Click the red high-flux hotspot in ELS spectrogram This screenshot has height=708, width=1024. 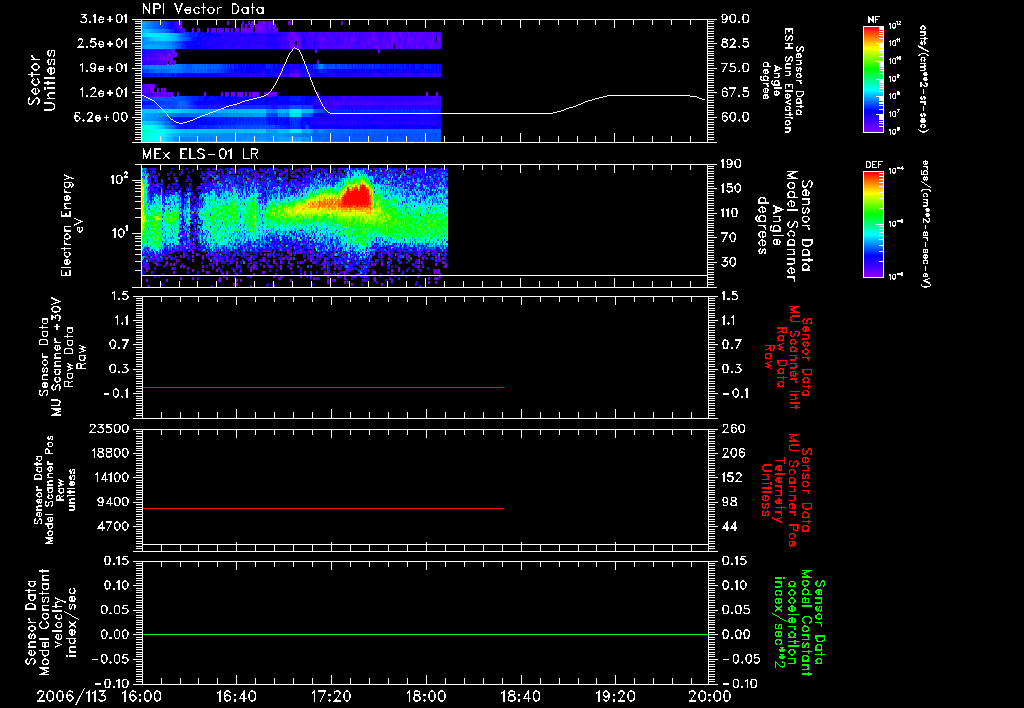(356, 197)
